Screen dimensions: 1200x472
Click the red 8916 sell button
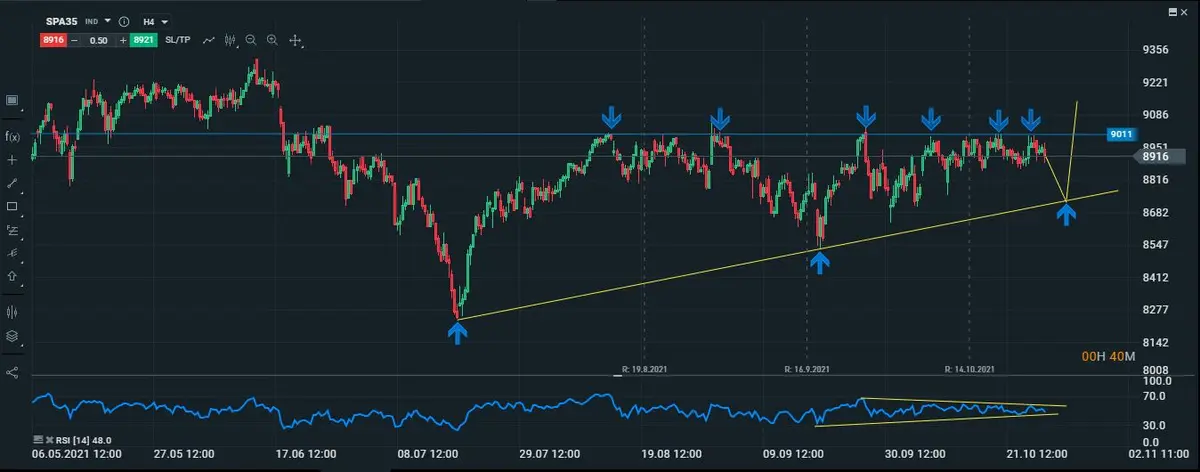(x=54, y=40)
